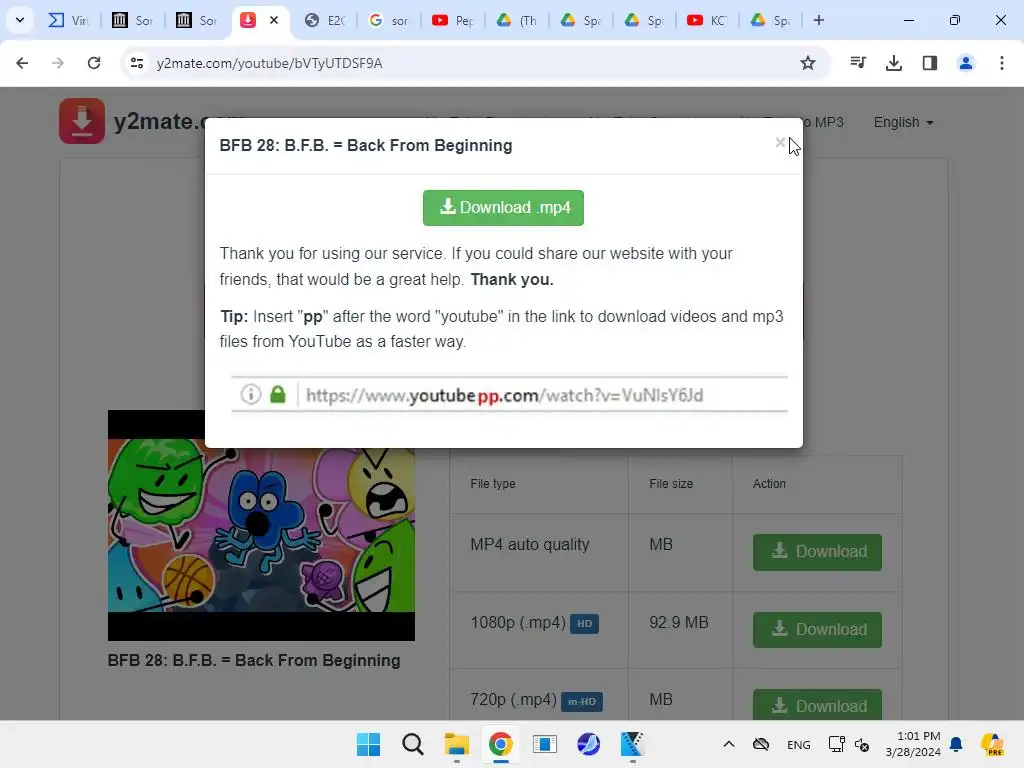Switch to the YouTube 'KC' tab
The width and height of the screenshot is (1024, 768).
(707, 20)
